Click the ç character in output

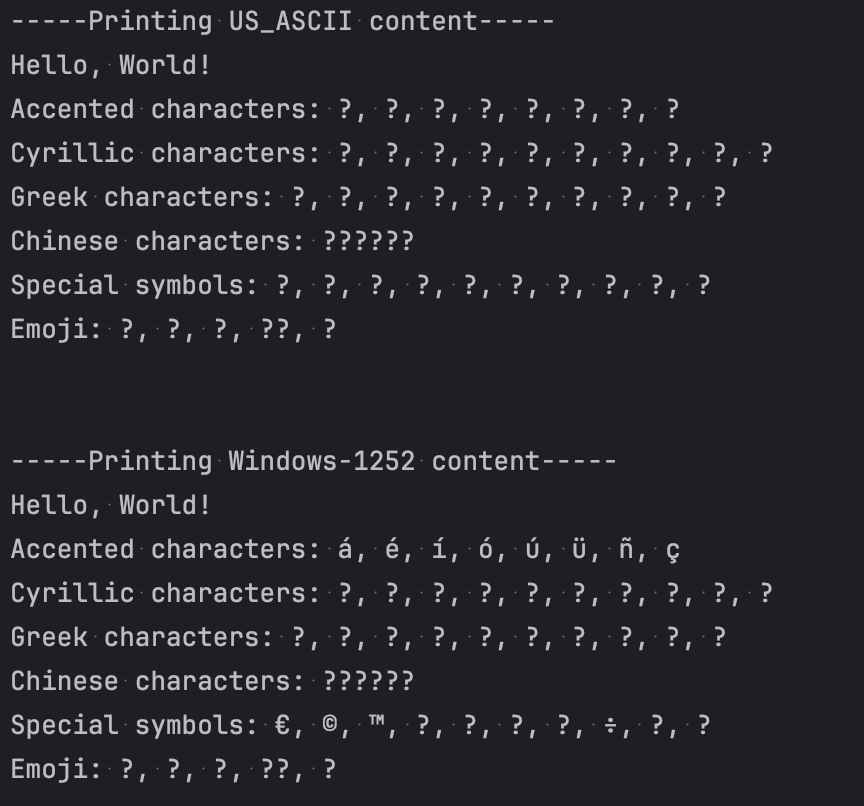tap(673, 551)
